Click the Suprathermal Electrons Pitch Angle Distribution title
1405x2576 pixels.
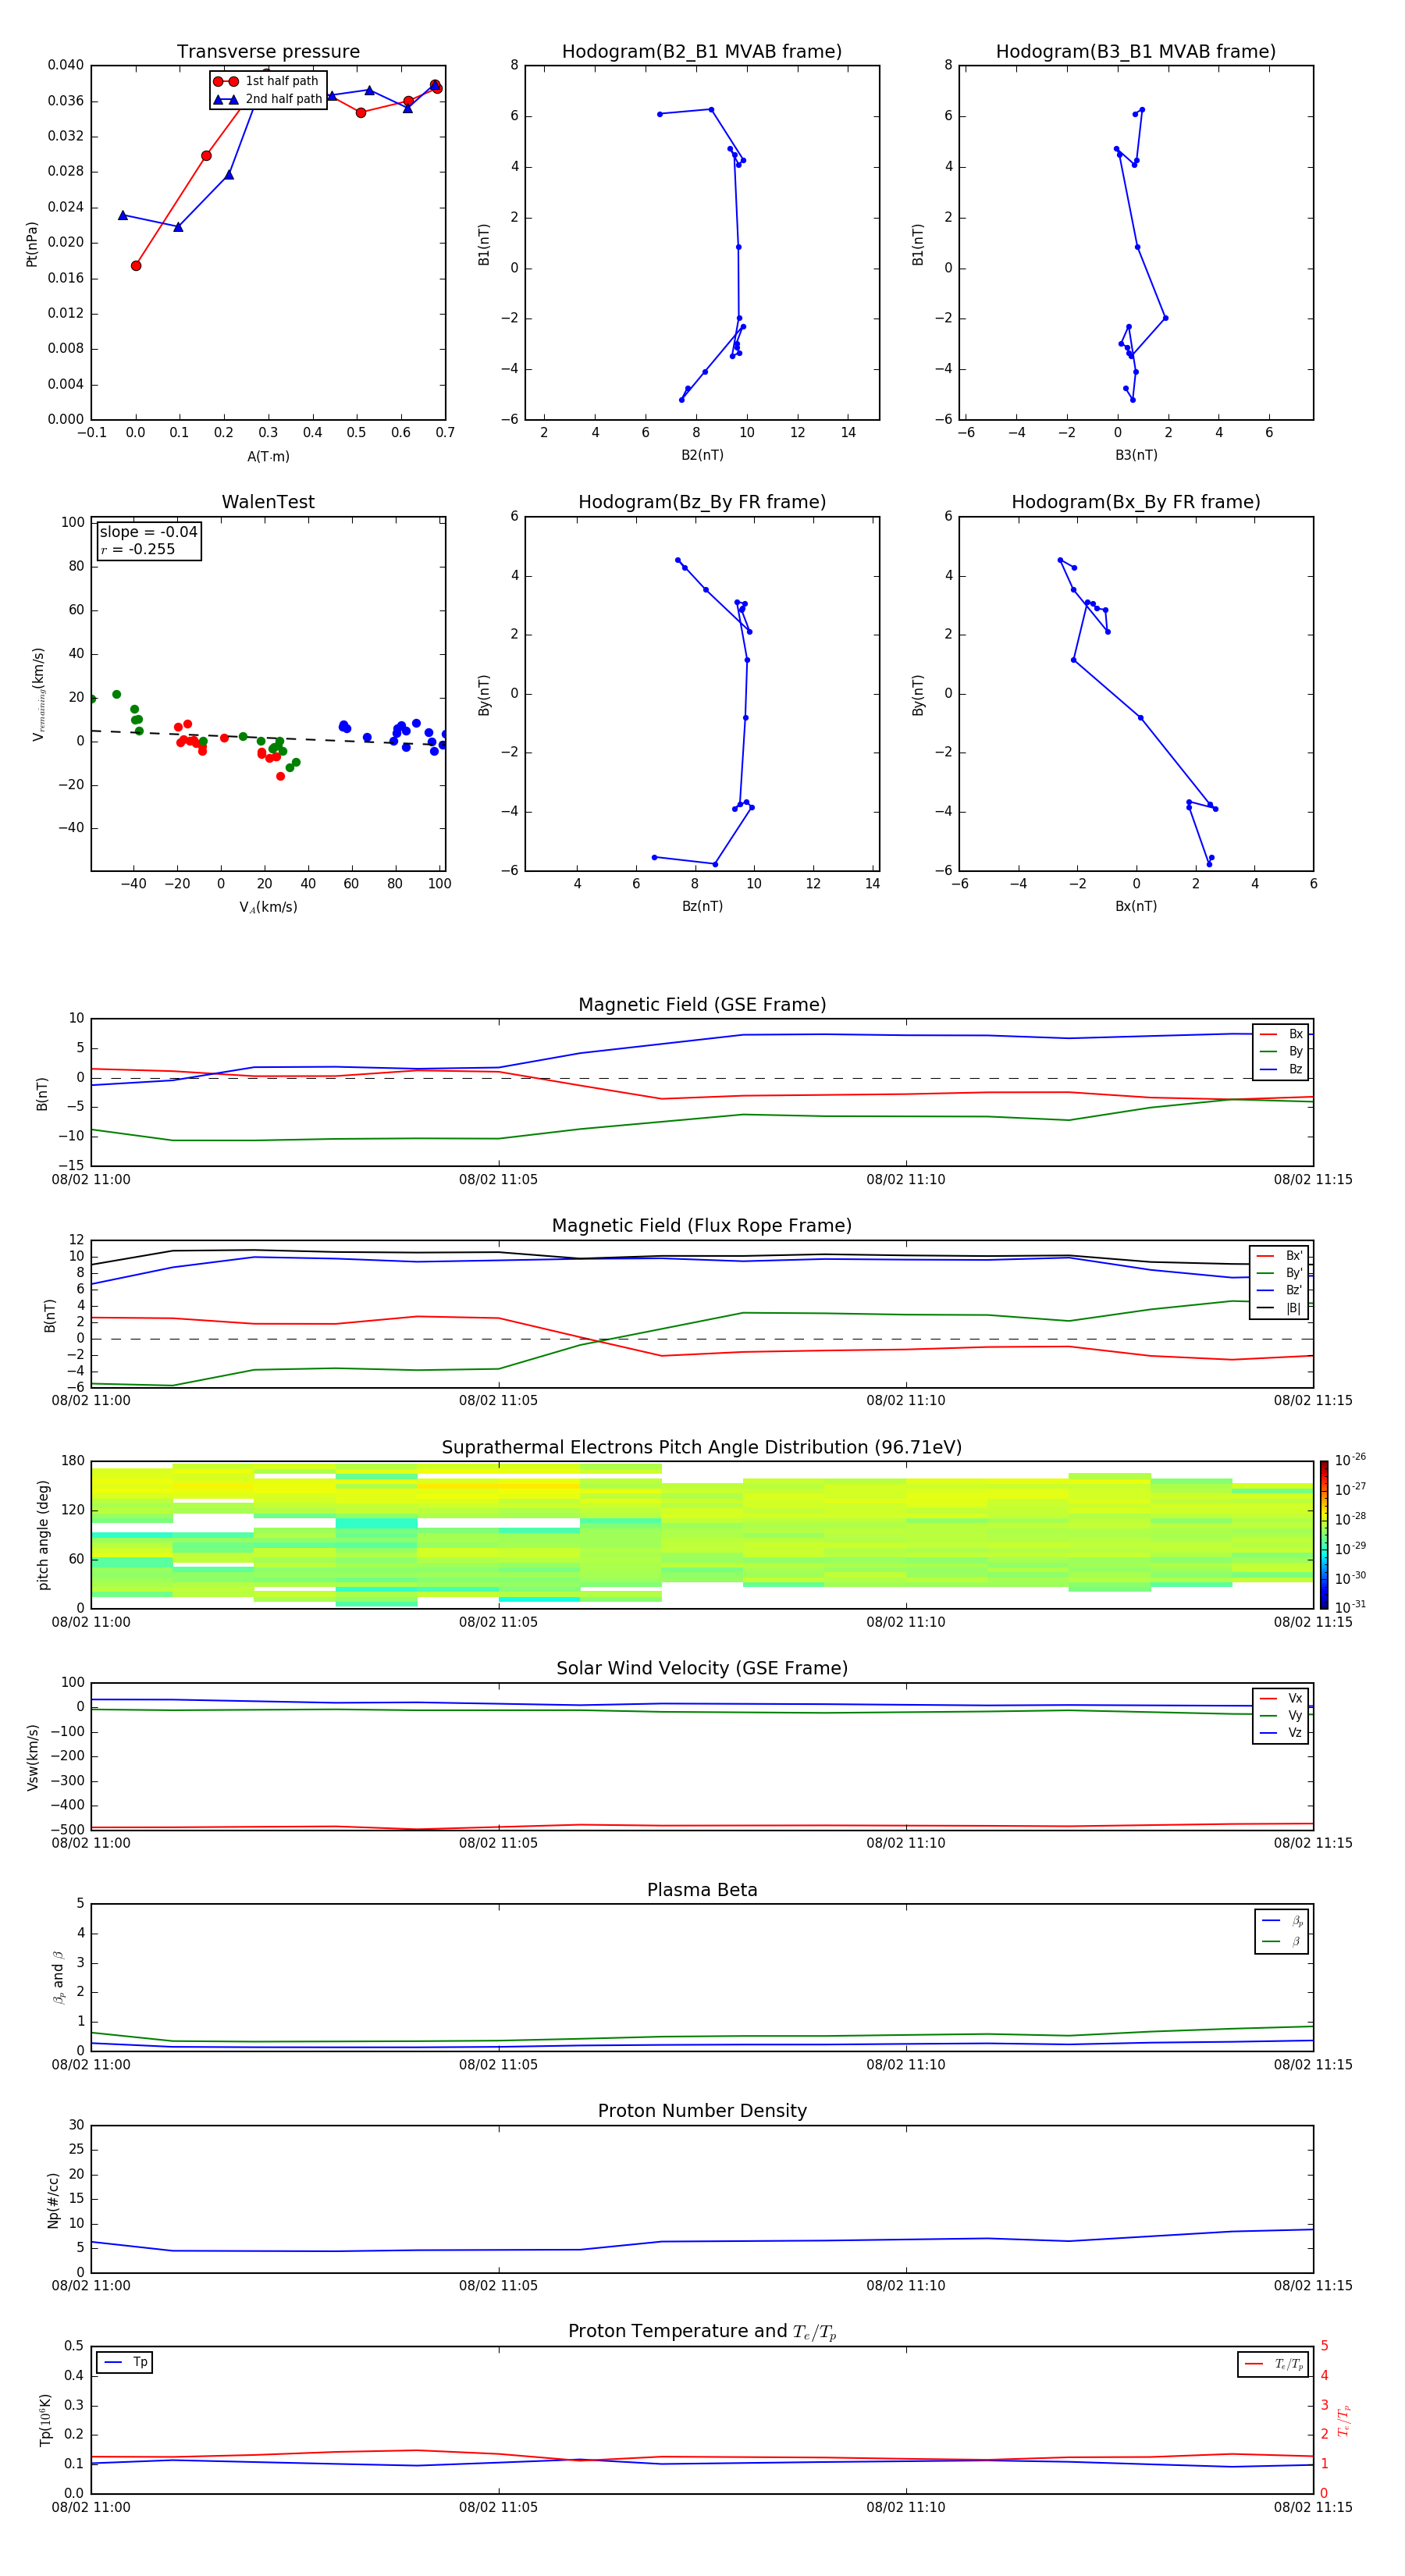pos(702,1448)
